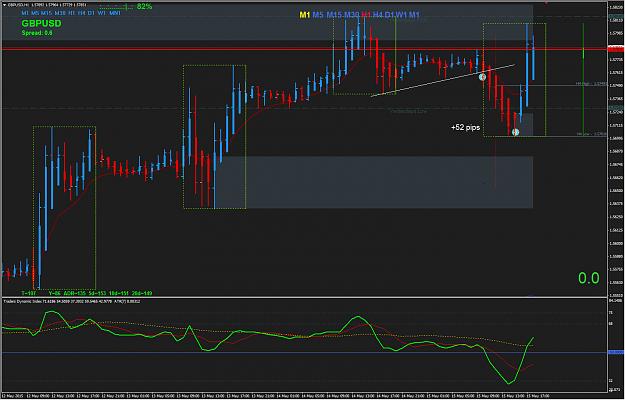Click the D1 label in the center timeframe strip
Image resolution: width=625 pixels, height=400 pixels.
389,15
